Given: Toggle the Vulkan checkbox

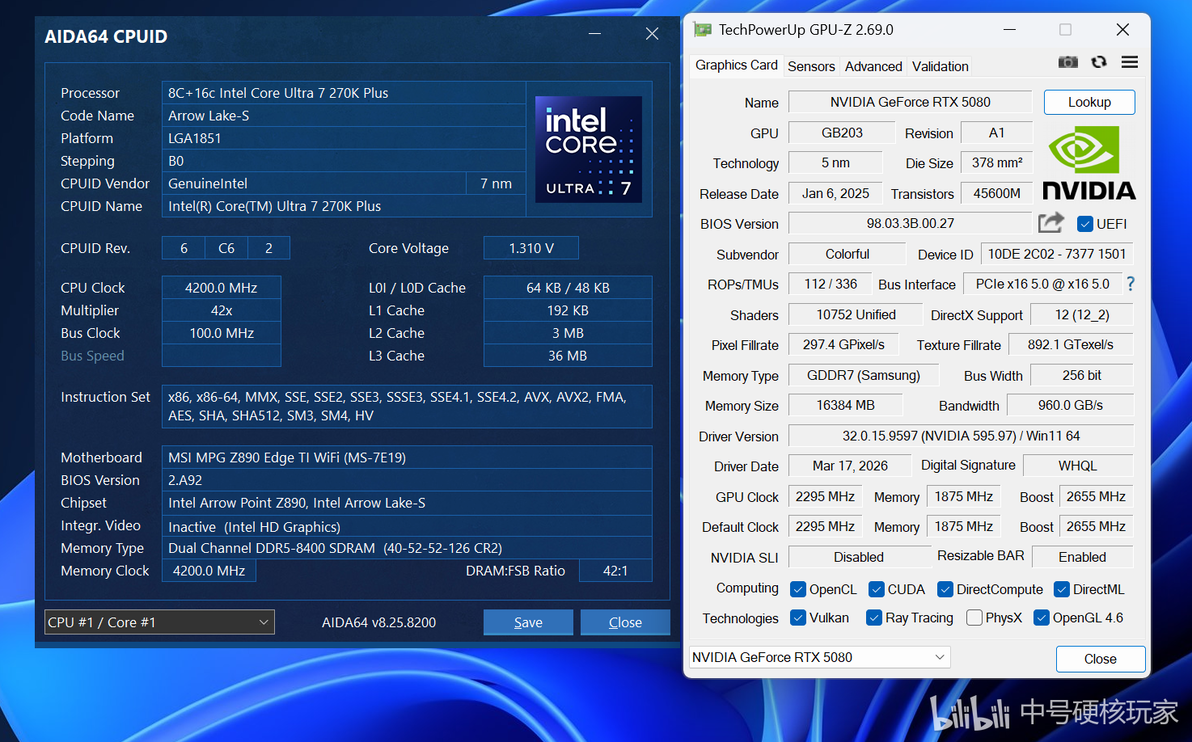Looking at the screenshot, I should [x=797, y=617].
